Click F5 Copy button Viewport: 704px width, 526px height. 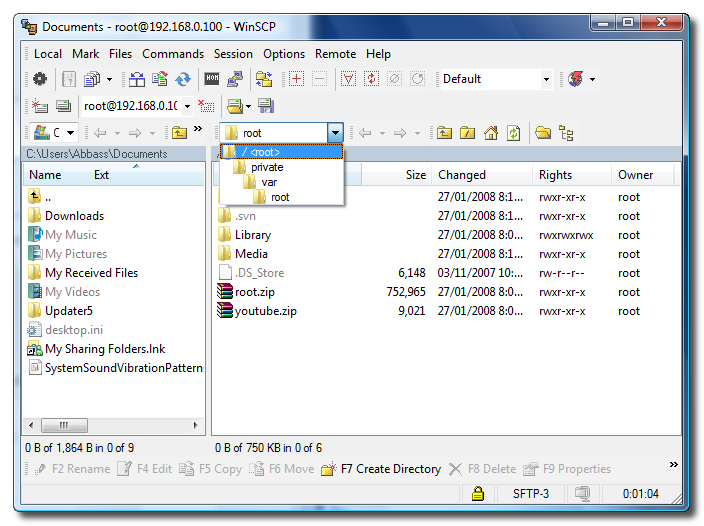pos(211,469)
